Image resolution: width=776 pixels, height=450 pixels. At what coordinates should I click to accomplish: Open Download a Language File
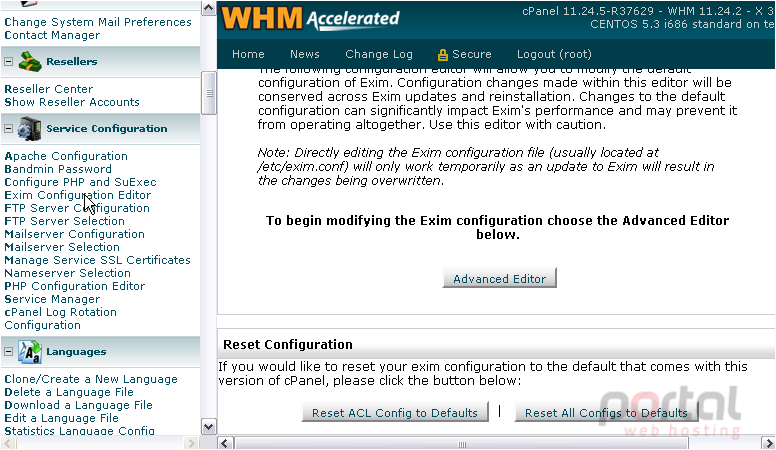coord(78,405)
